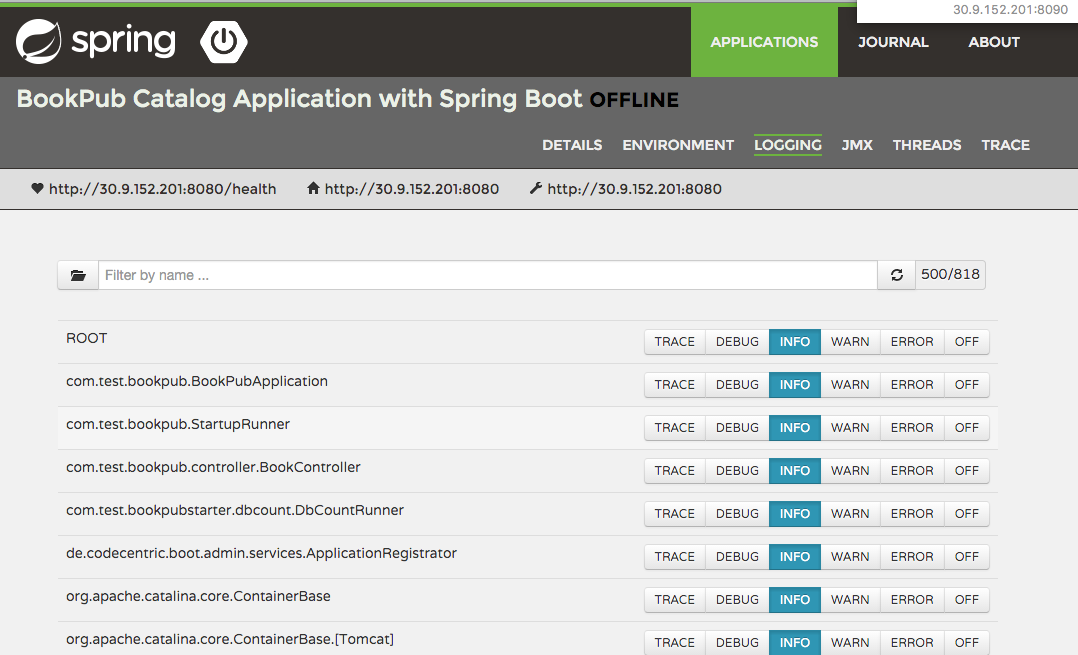This screenshot has height=655, width=1078.
Task: Set DbCountRunner logger level to ERROR
Action: (x=911, y=513)
